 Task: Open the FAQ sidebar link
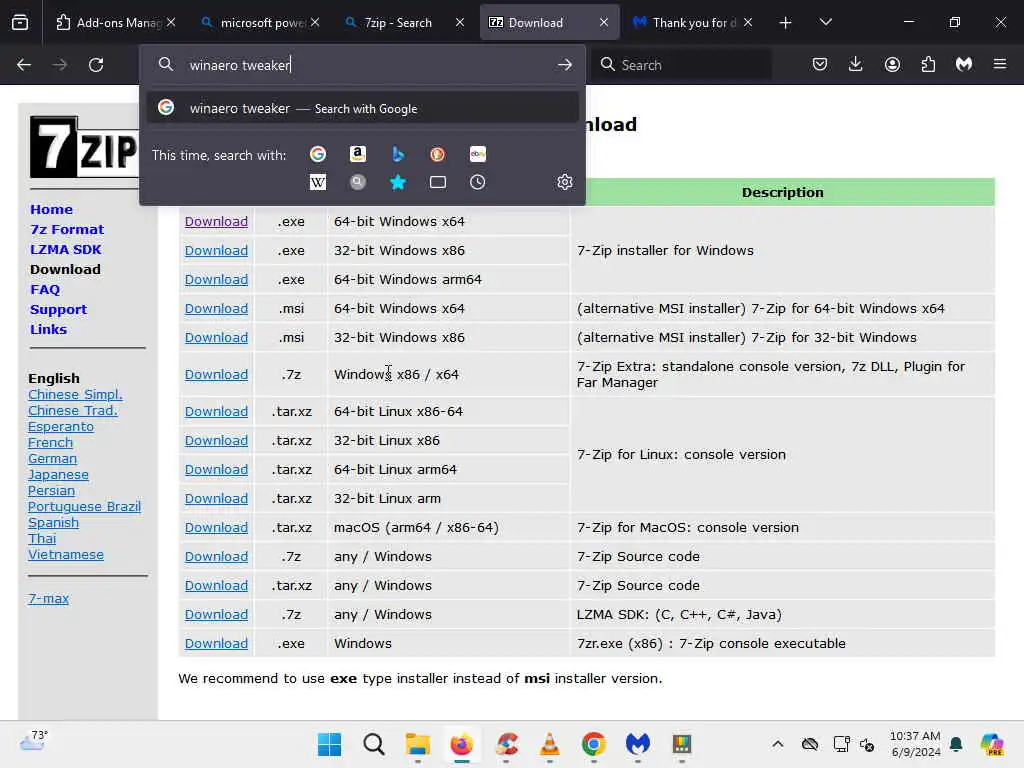tap(44, 289)
